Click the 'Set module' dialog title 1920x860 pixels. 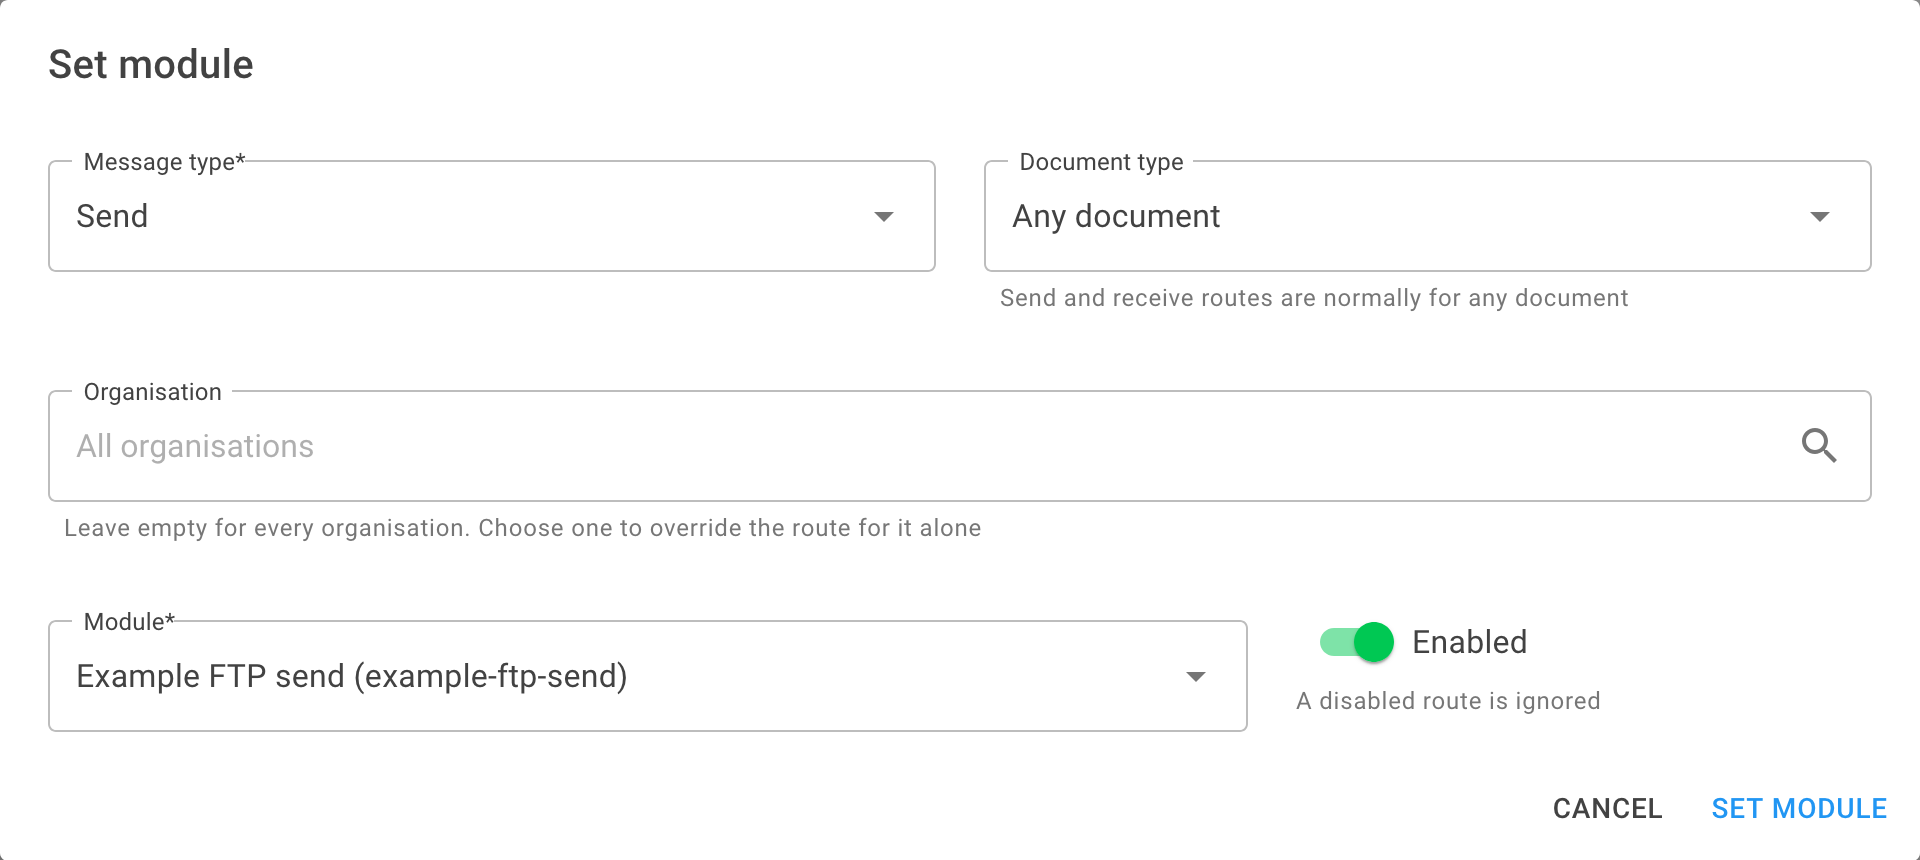click(x=151, y=64)
